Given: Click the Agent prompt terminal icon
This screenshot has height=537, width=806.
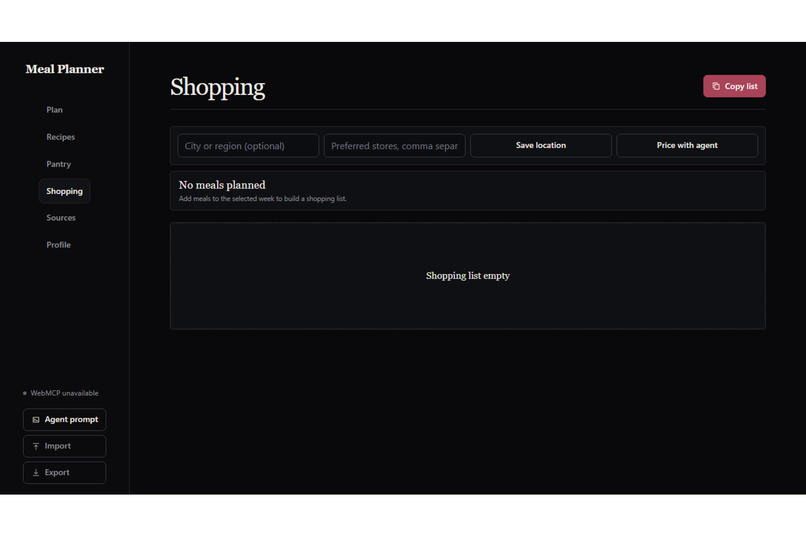Looking at the screenshot, I should tap(36, 420).
